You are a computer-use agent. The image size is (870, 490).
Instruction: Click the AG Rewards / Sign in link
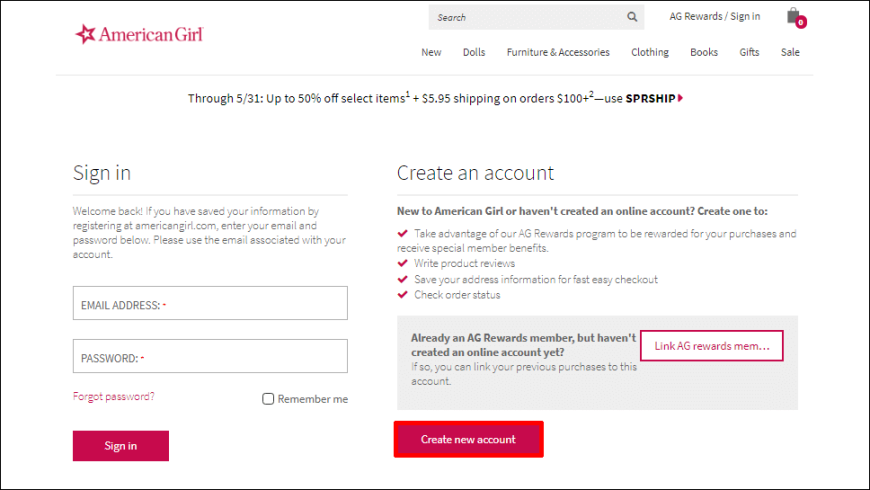(x=715, y=17)
